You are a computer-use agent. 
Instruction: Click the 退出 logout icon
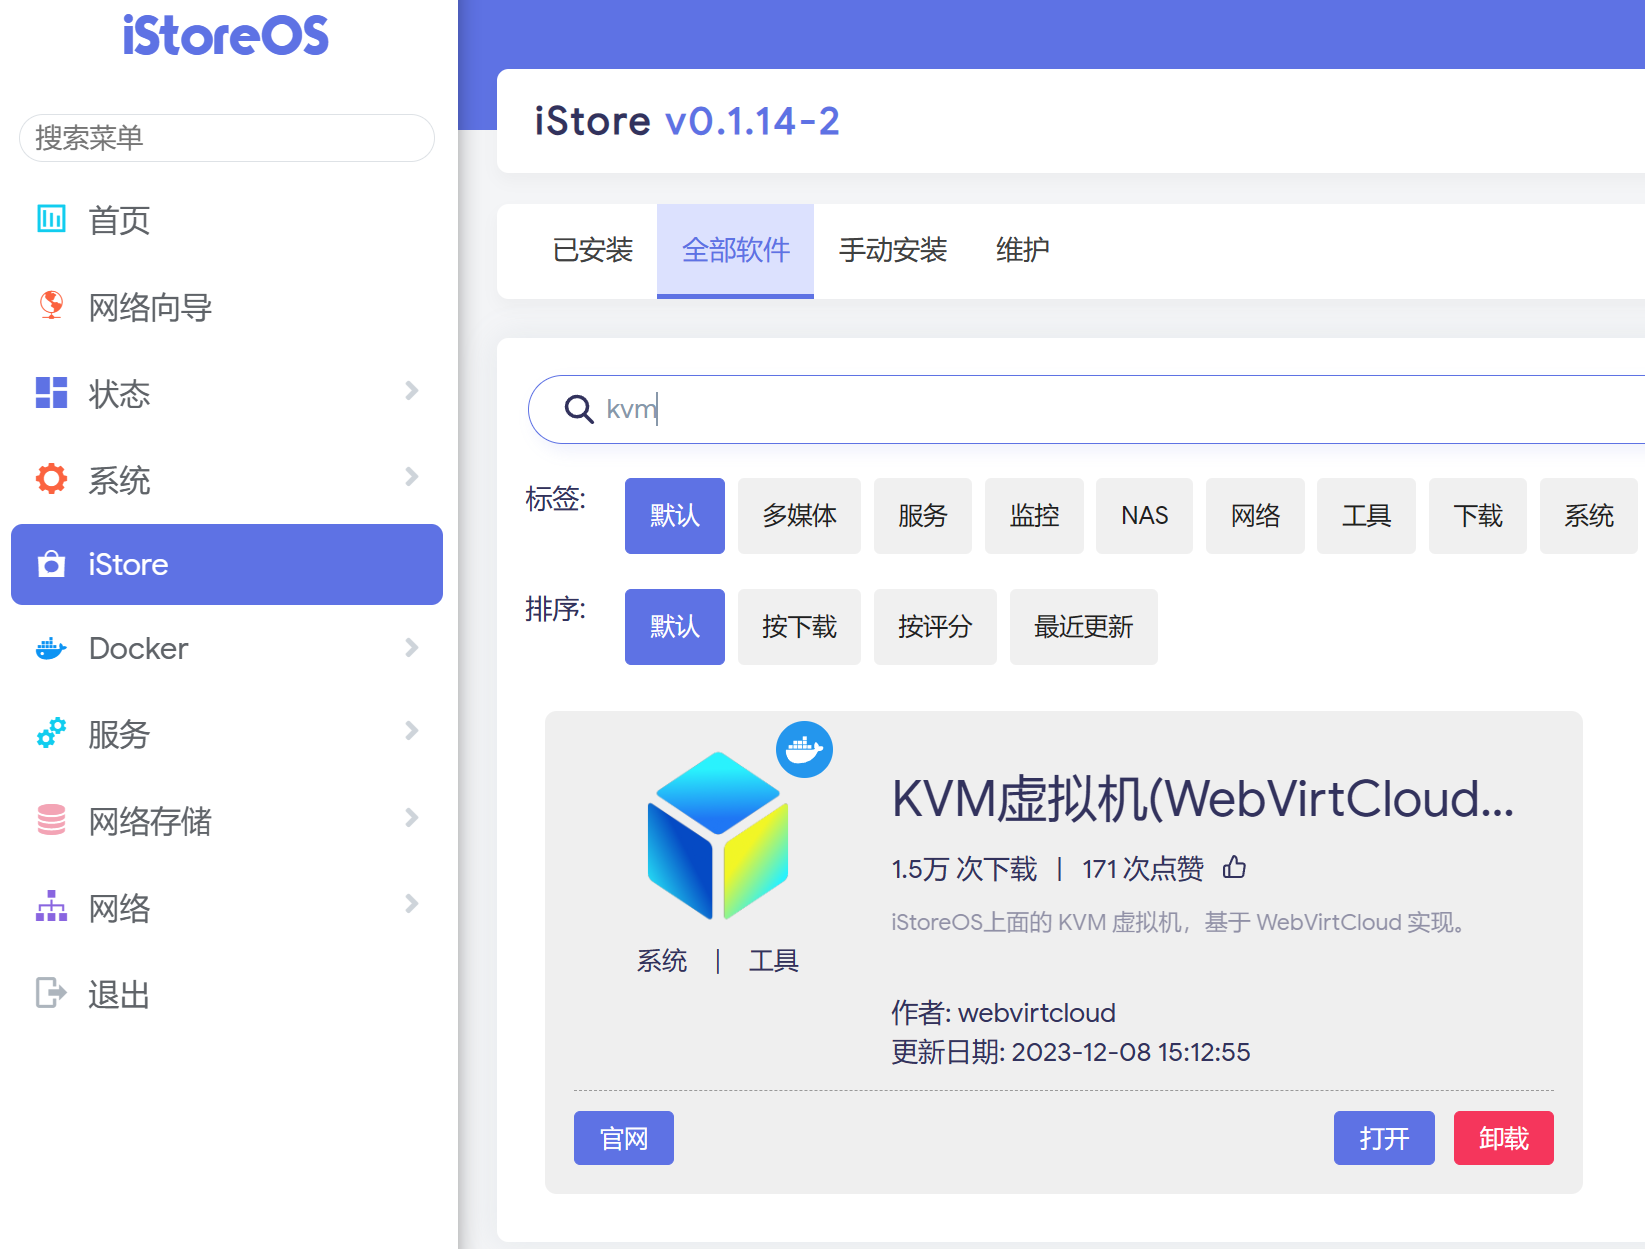pos(51,993)
